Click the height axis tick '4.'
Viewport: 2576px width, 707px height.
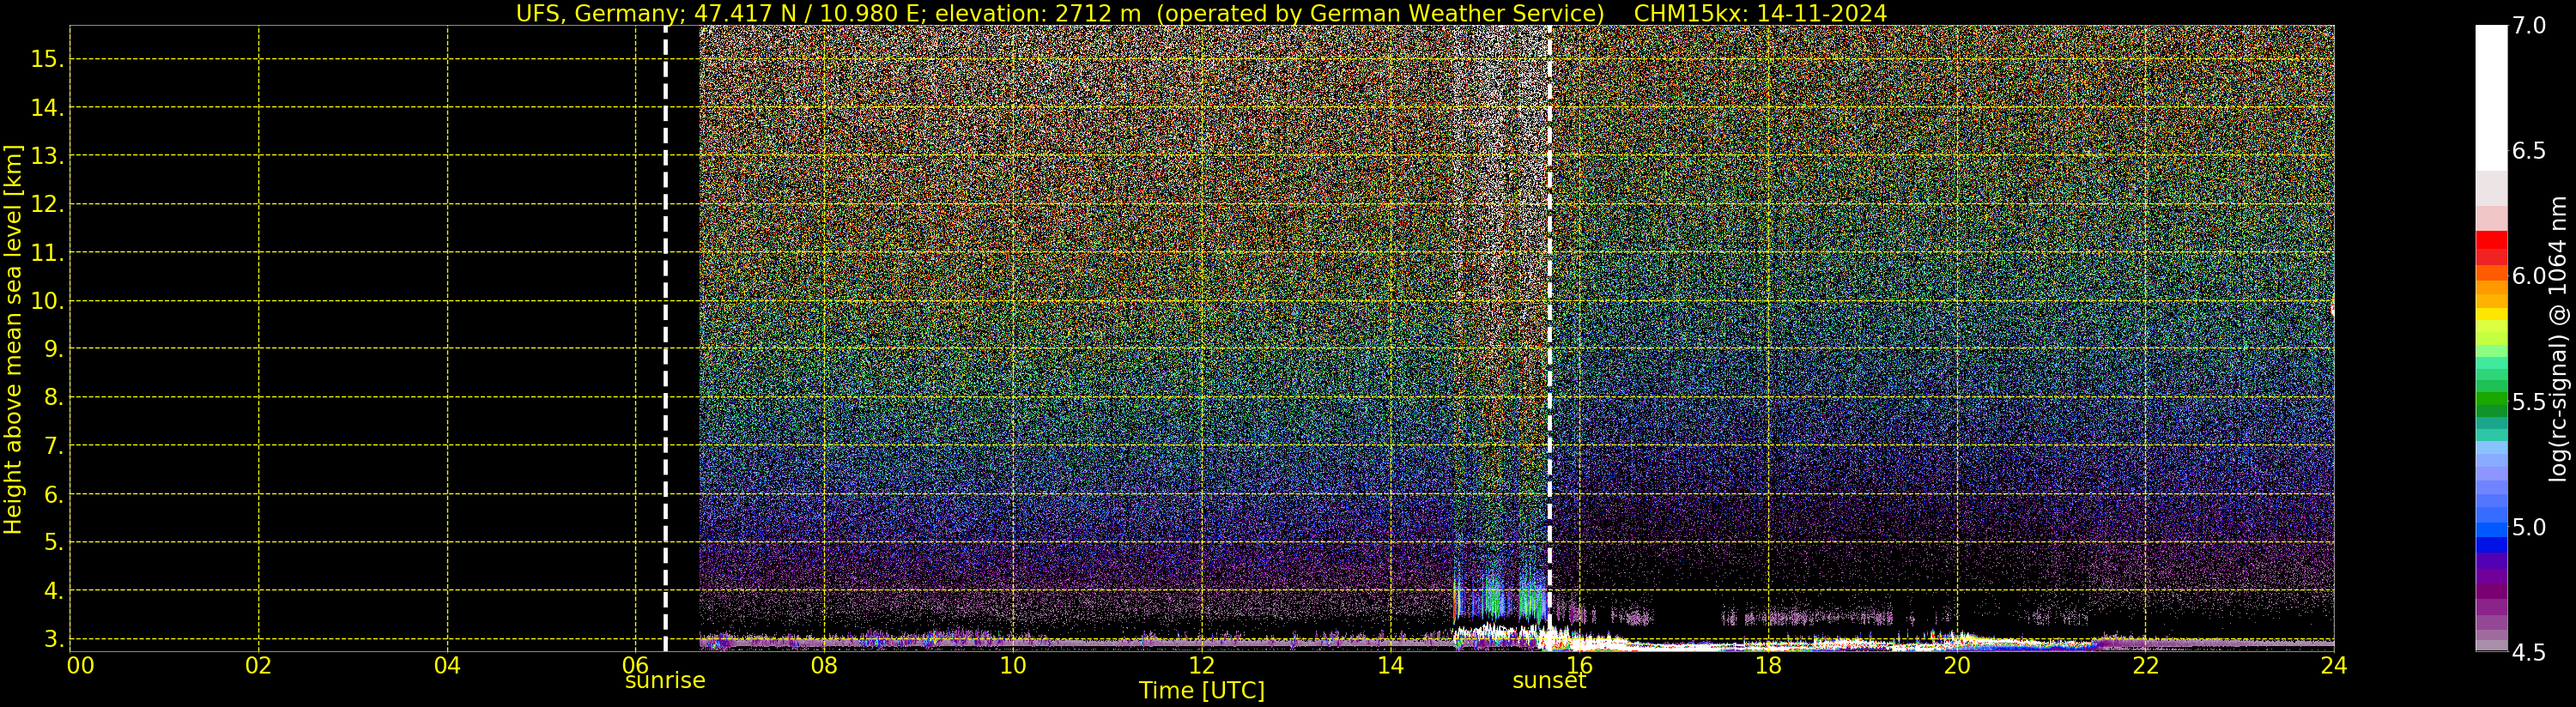point(54,591)
